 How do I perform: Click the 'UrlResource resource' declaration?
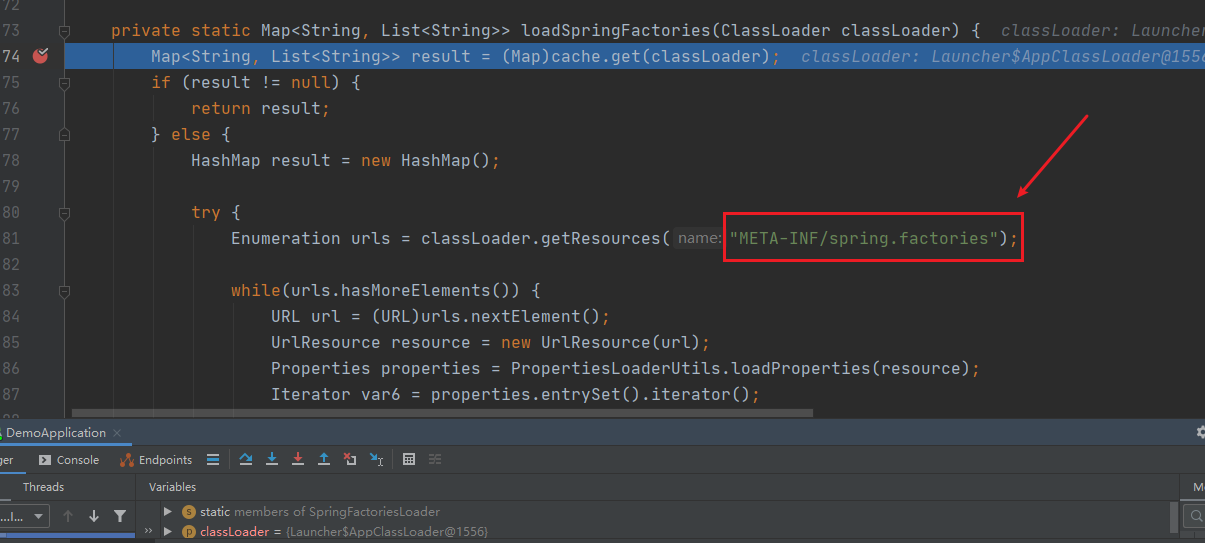[490, 342]
